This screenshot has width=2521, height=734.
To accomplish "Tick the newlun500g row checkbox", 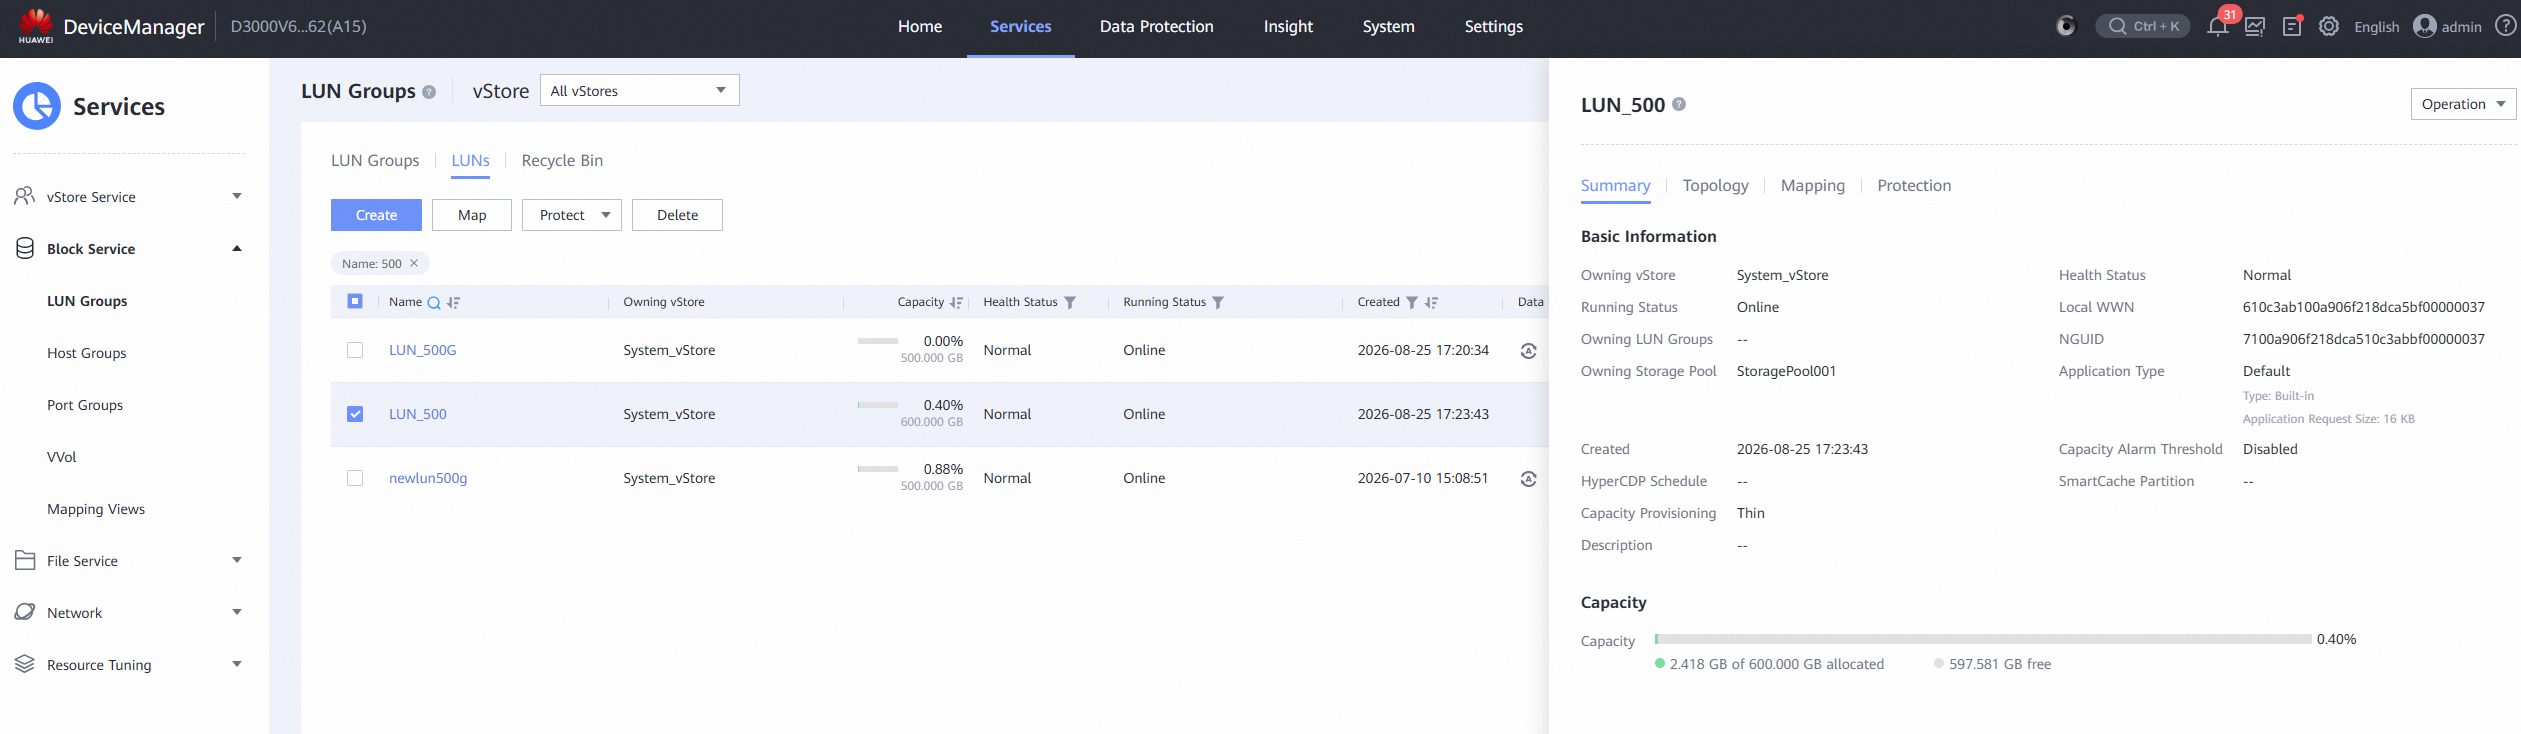I will coord(355,478).
